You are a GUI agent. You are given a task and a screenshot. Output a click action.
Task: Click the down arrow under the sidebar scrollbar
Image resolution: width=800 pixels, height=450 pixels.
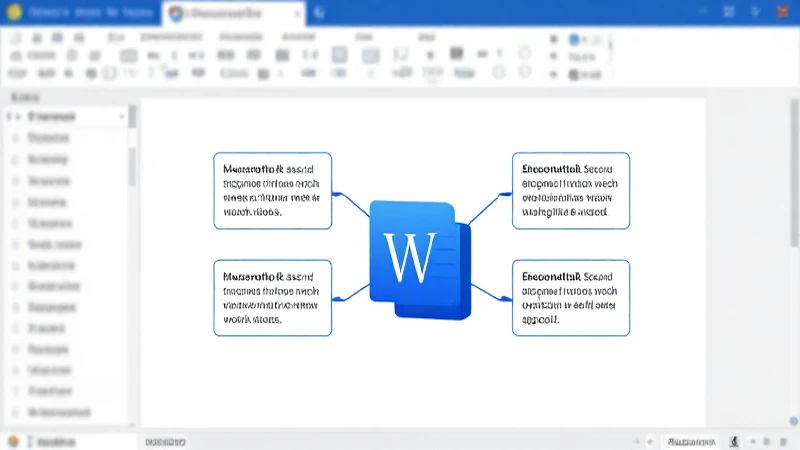tap(132, 424)
